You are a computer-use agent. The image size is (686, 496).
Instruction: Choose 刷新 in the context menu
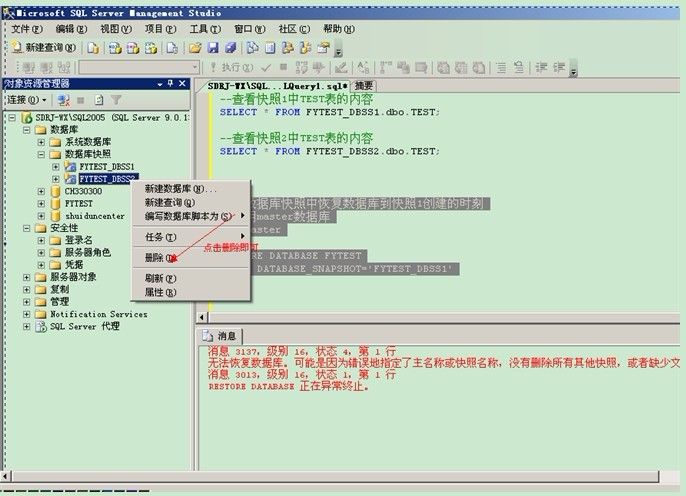tap(191, 278)
